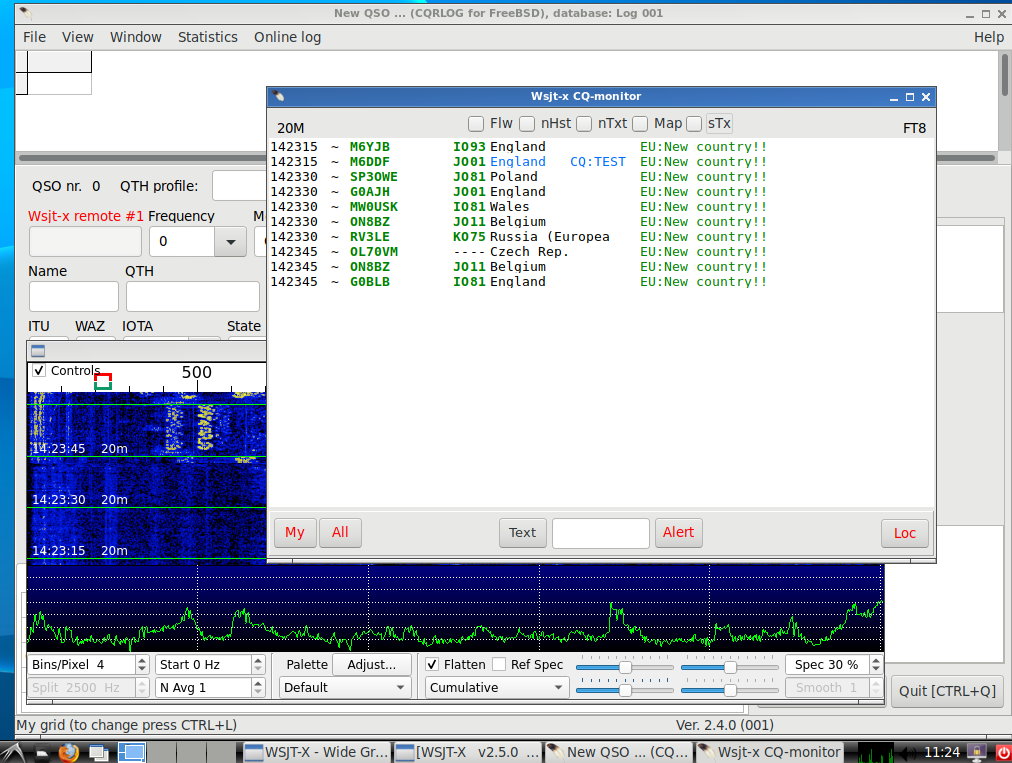Click the volume speaker tray icon

coord(908,753)
